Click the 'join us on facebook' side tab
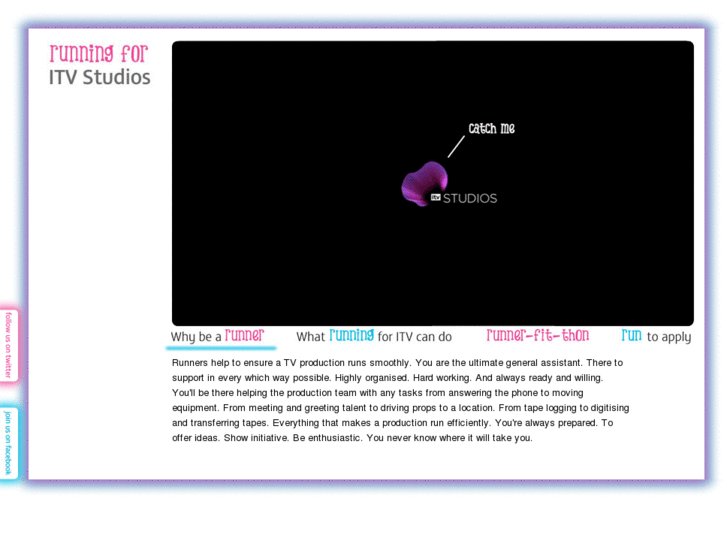Screen dimensions: 727x545 point(8,443)
